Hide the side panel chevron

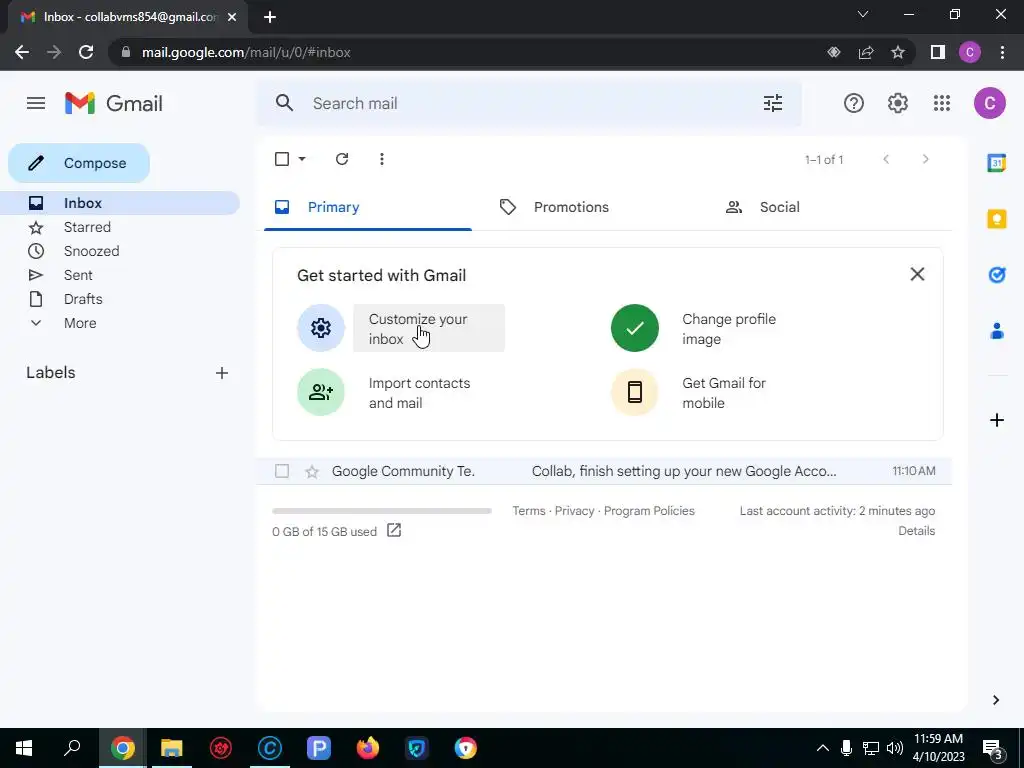tap(996, 700)
